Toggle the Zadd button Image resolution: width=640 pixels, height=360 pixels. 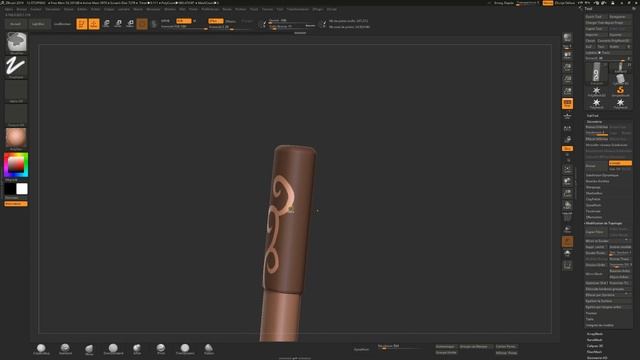tap(216, 21)
